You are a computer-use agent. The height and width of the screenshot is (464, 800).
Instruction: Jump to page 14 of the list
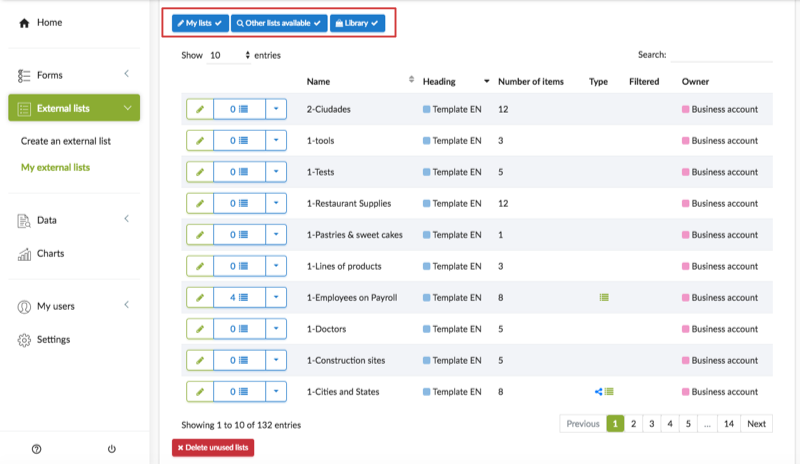729,424
